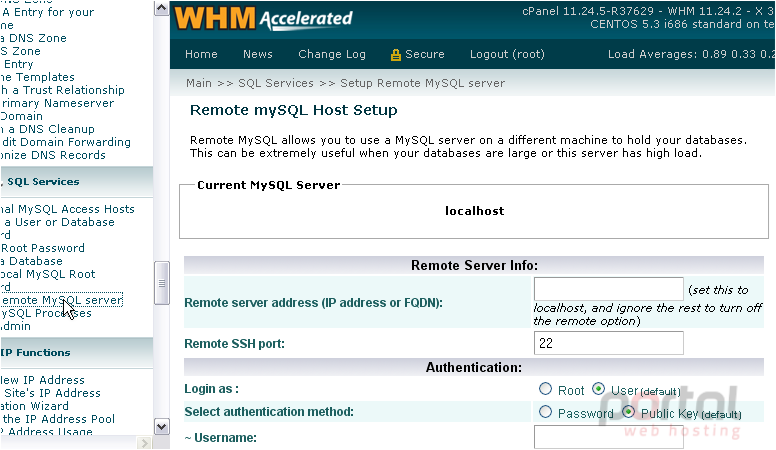Click the IP Functions section header
Screen dimensions: 776x450
click(x=76, y=353)
